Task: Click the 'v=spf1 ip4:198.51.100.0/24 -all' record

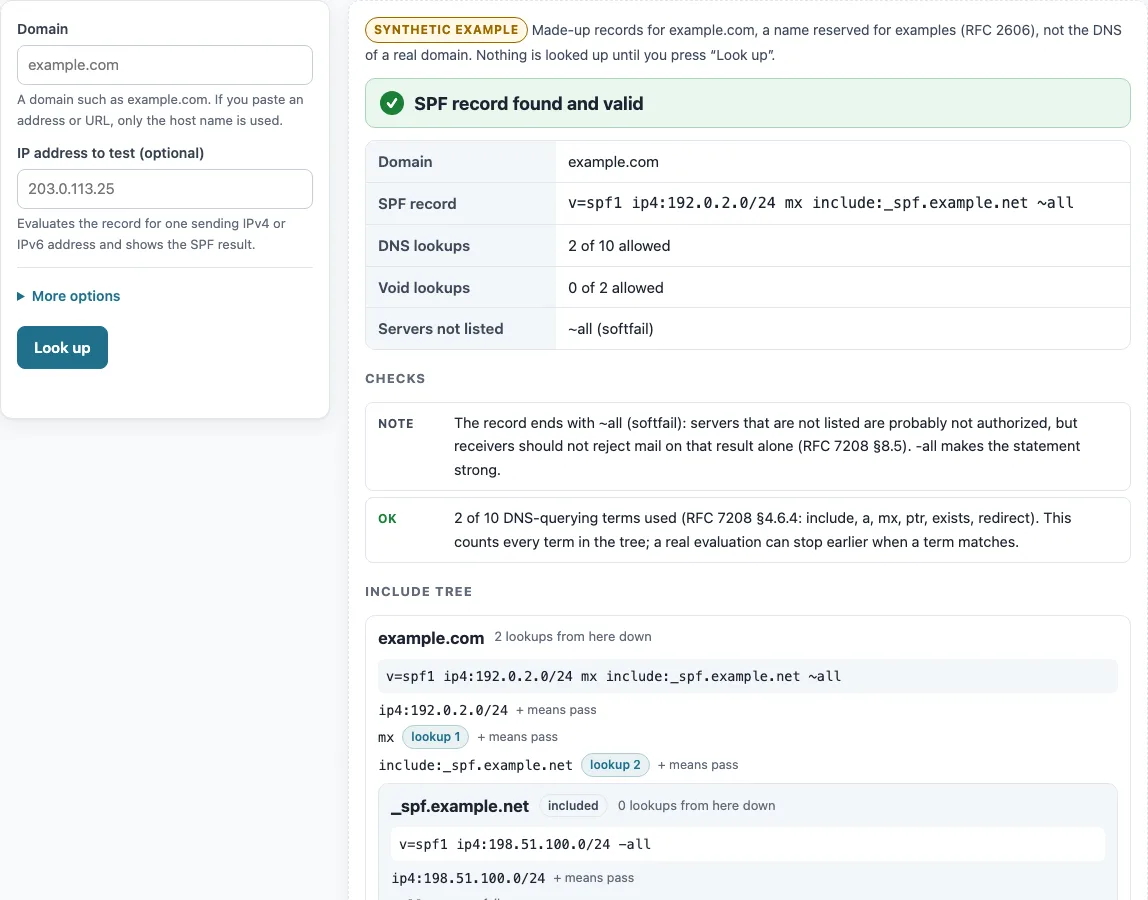Action: 525,844
